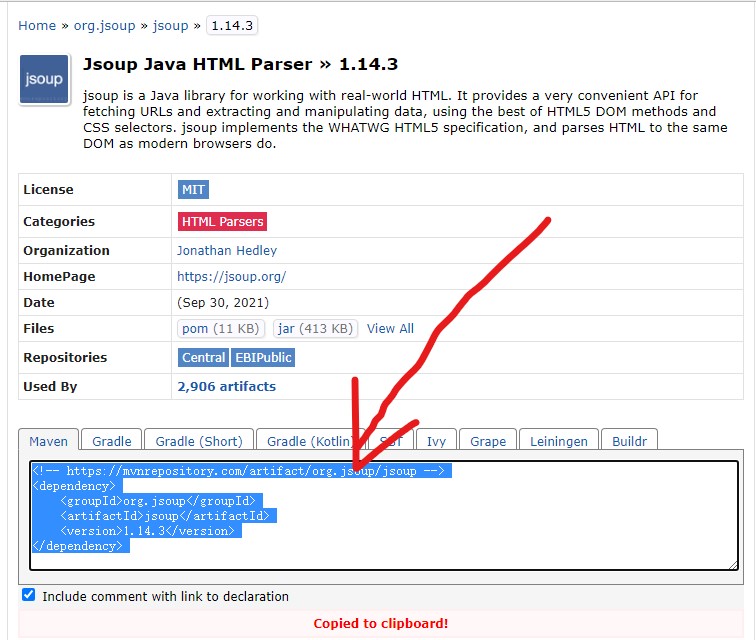756x640 pixels.
Task: Click the textarea resize handle corner
Action: pyautogui.click(x=733, y=565)
